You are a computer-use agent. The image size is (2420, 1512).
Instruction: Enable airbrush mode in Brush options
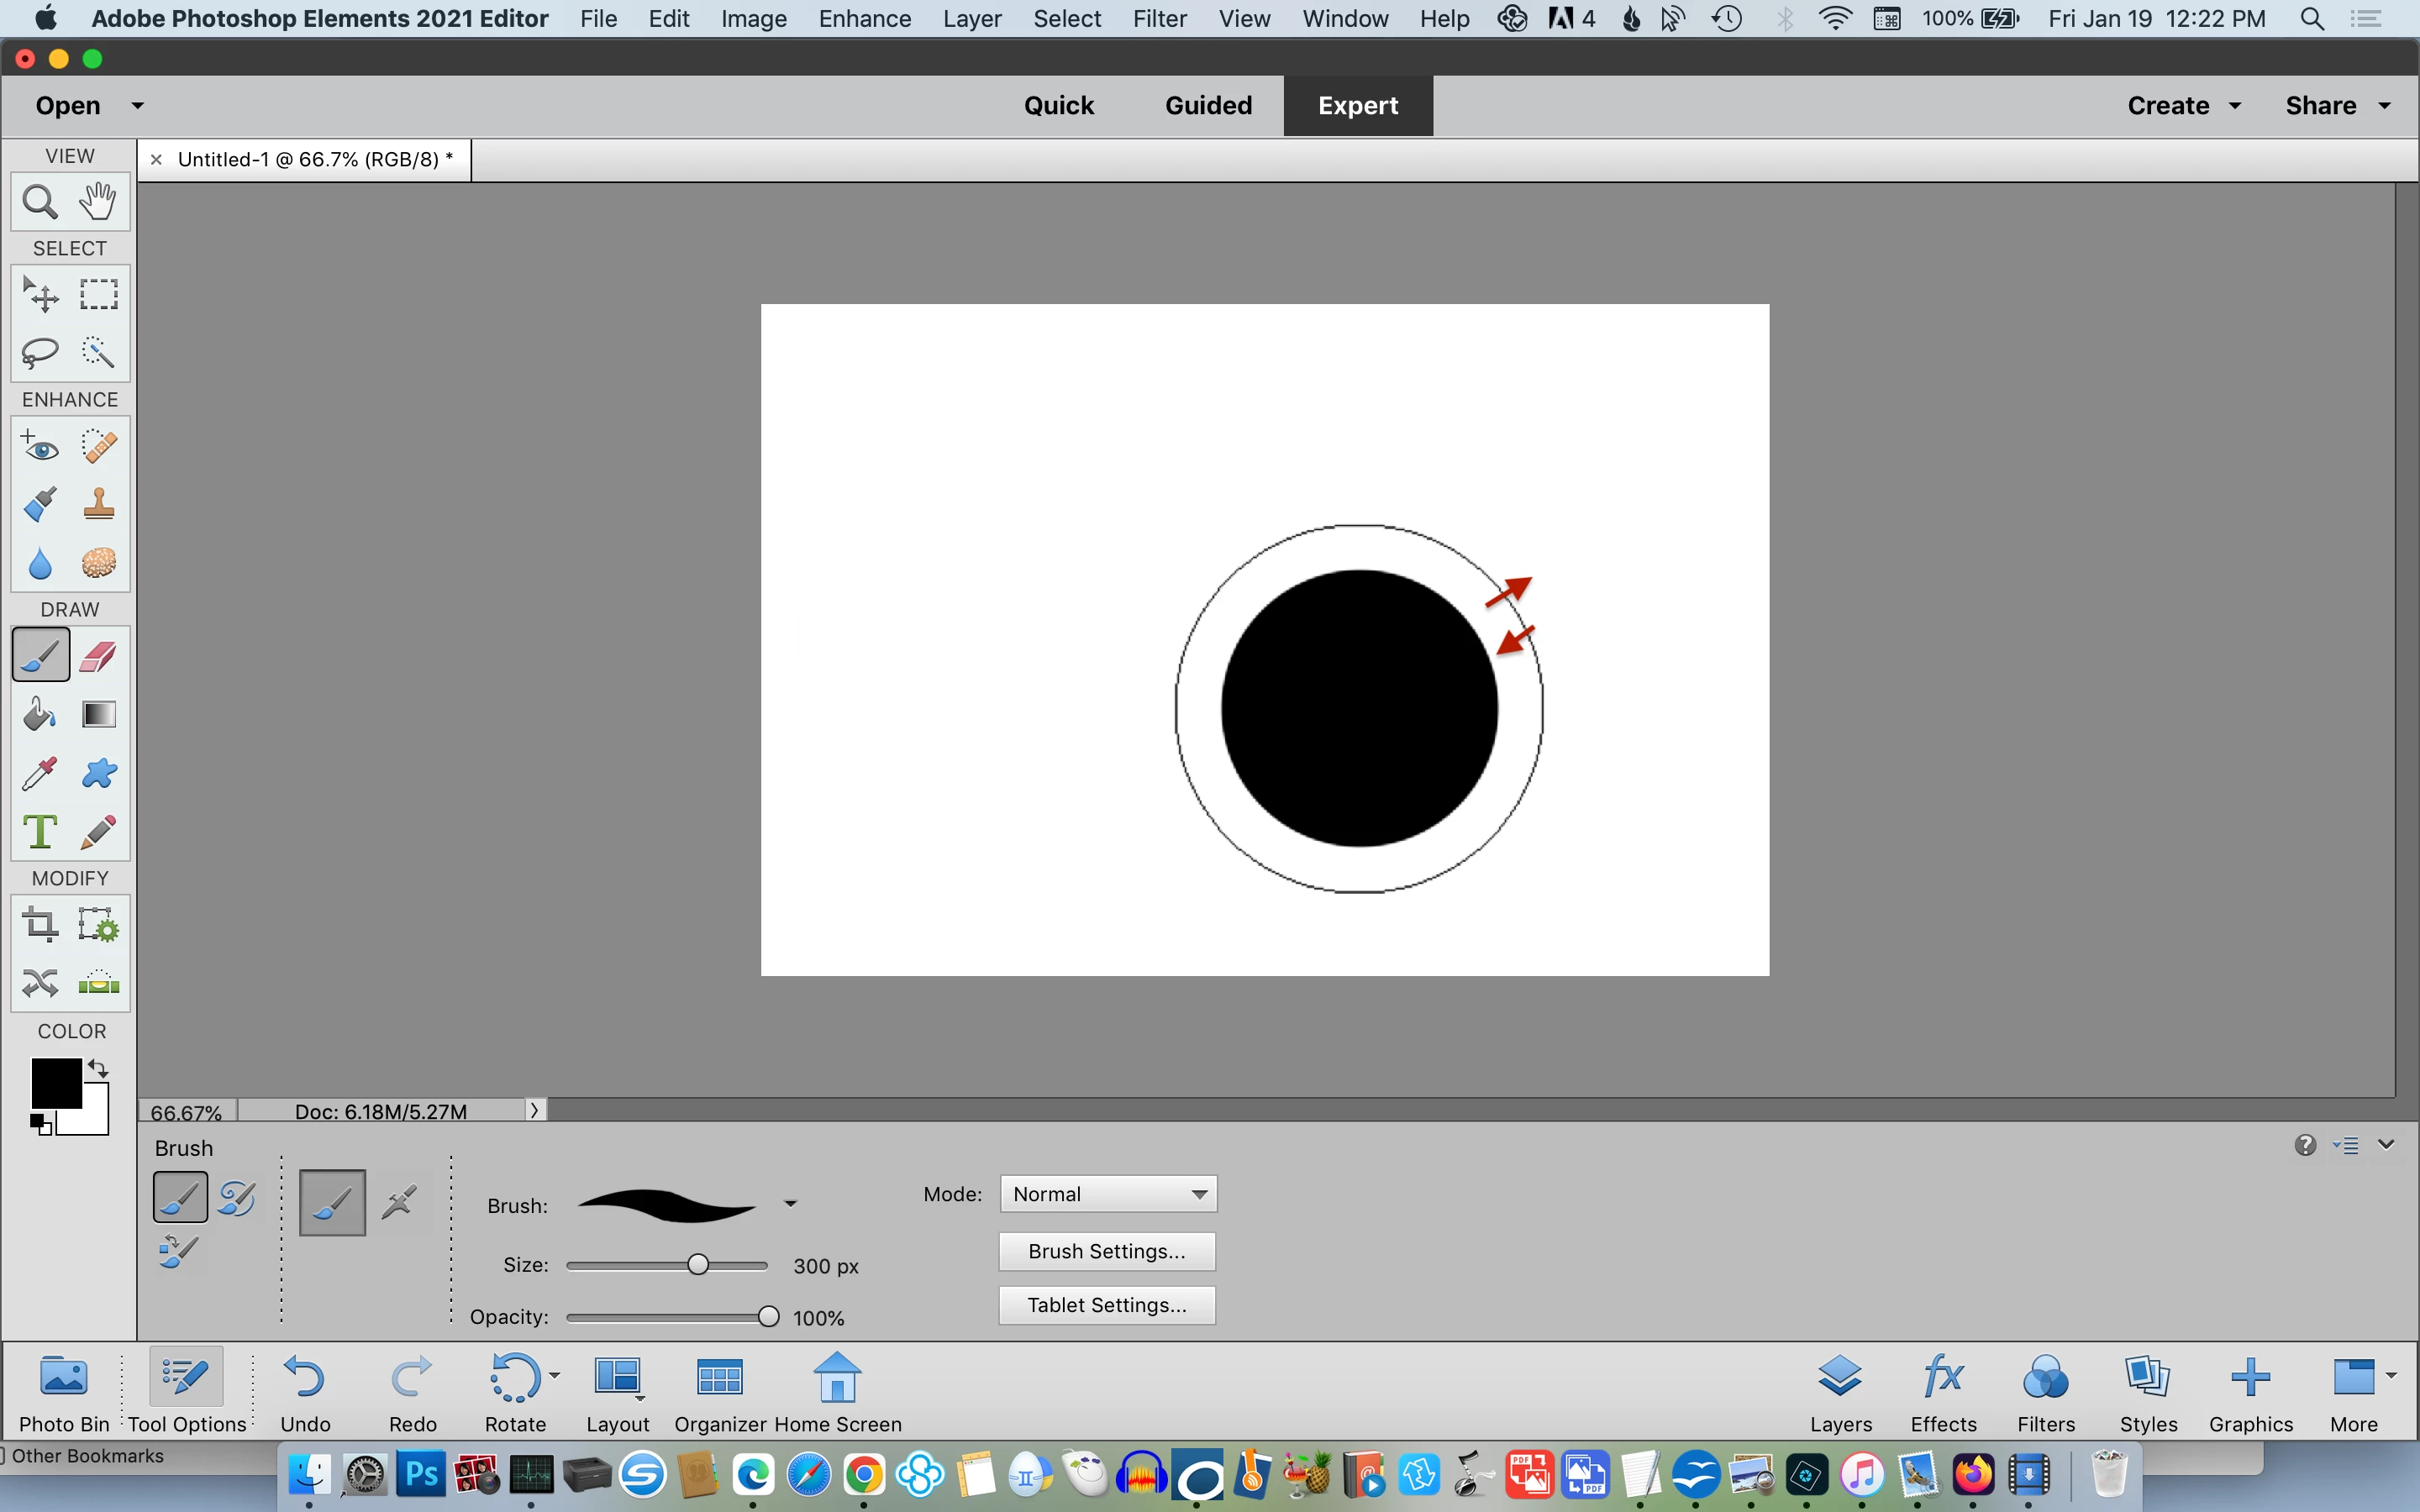coord(399,1202)
